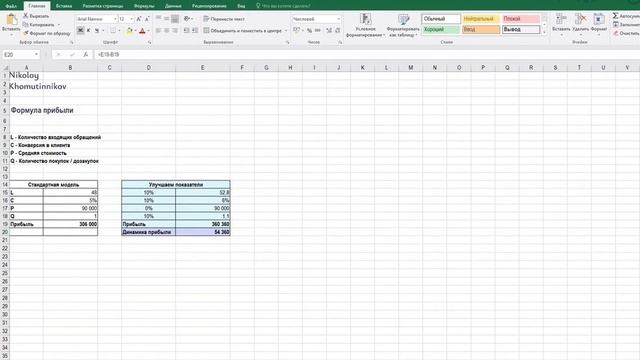Decrease decimal places

point(338,31)
